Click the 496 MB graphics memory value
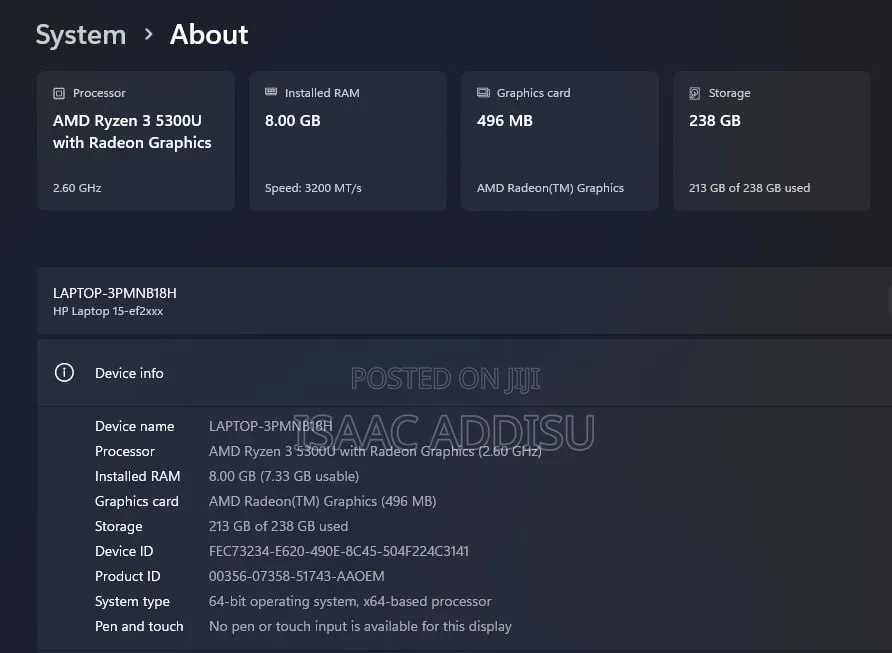 coord(505,121)
